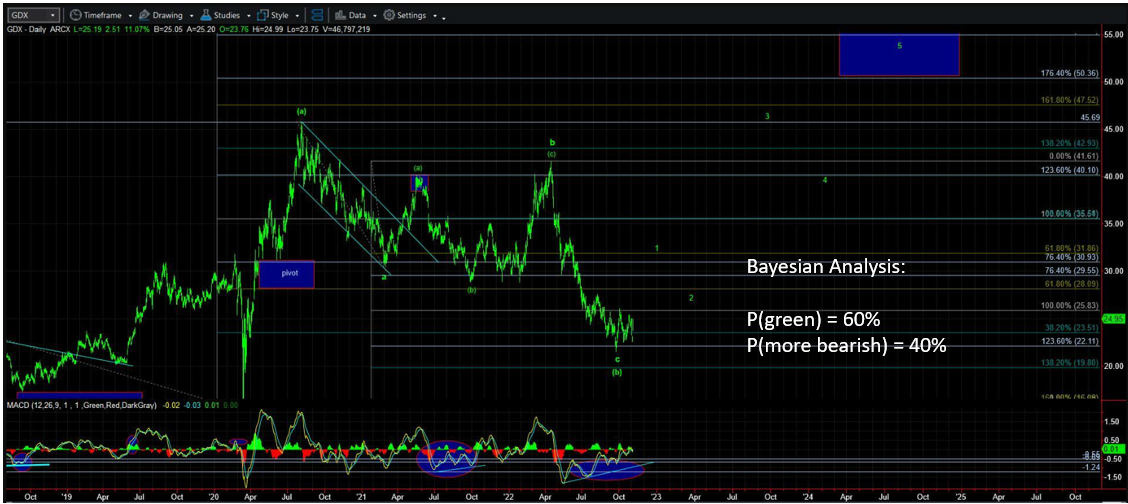The width and height of the screenshot is (1128, 504).
Task: Click the 76.40% (30.93) Fibonacci label
Action: [1070, 257]
